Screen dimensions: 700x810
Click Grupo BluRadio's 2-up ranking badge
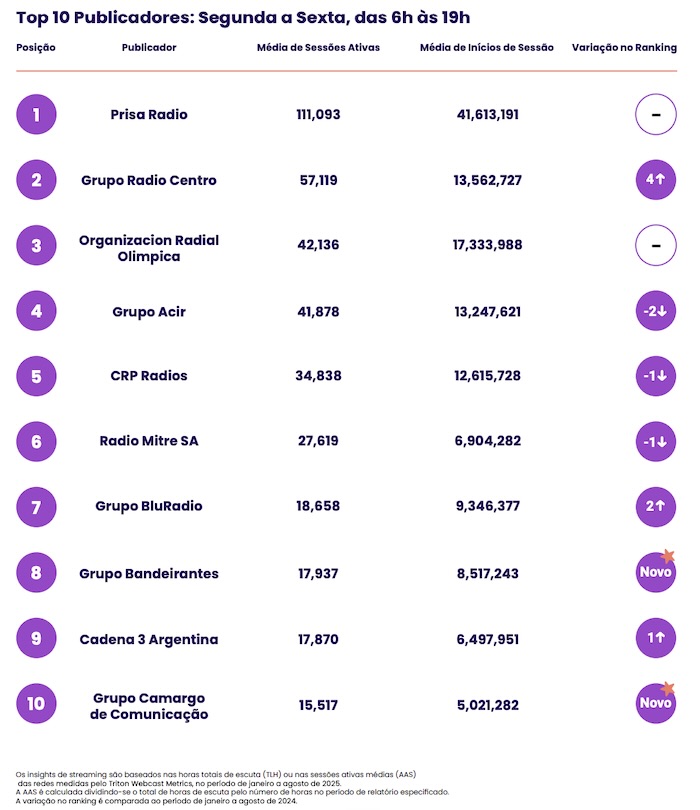coord(656,507)
